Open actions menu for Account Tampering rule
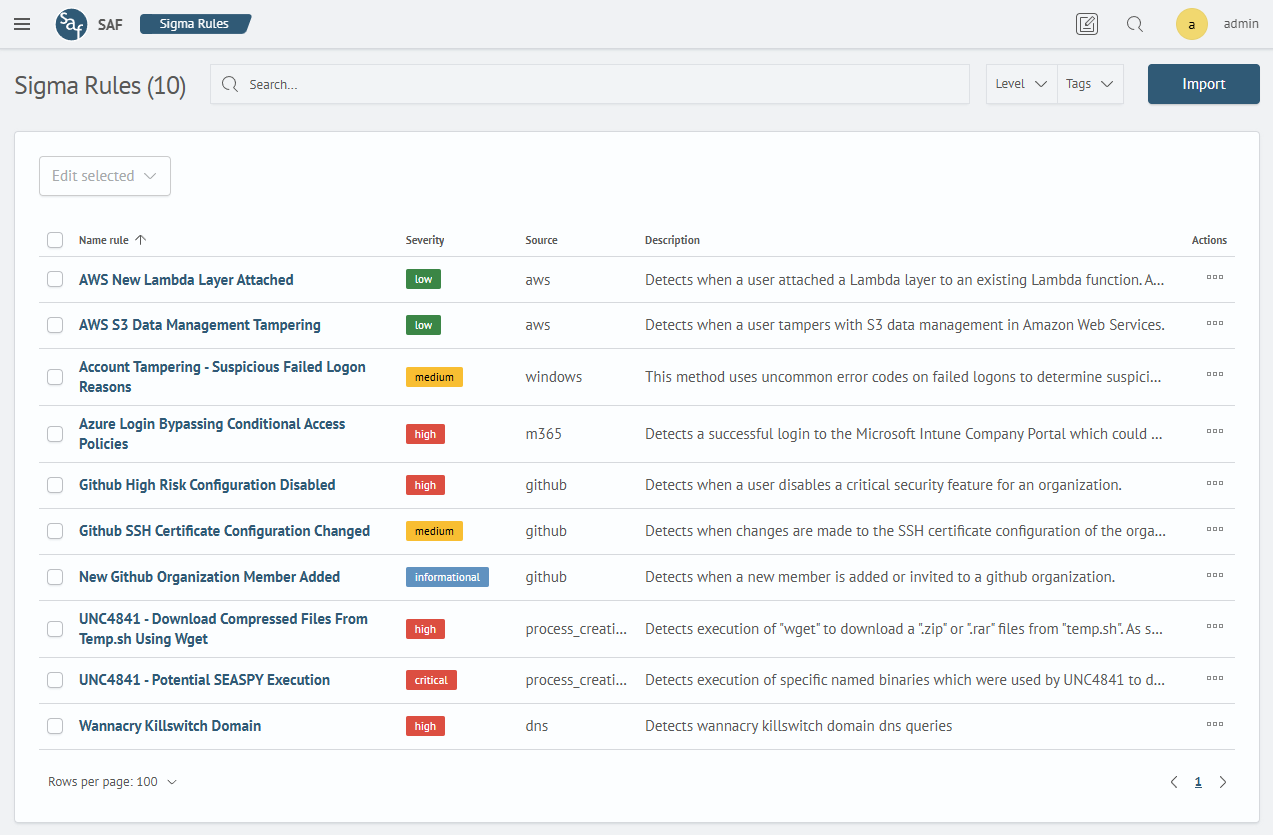1273x835 pixels. point(1215,375)
